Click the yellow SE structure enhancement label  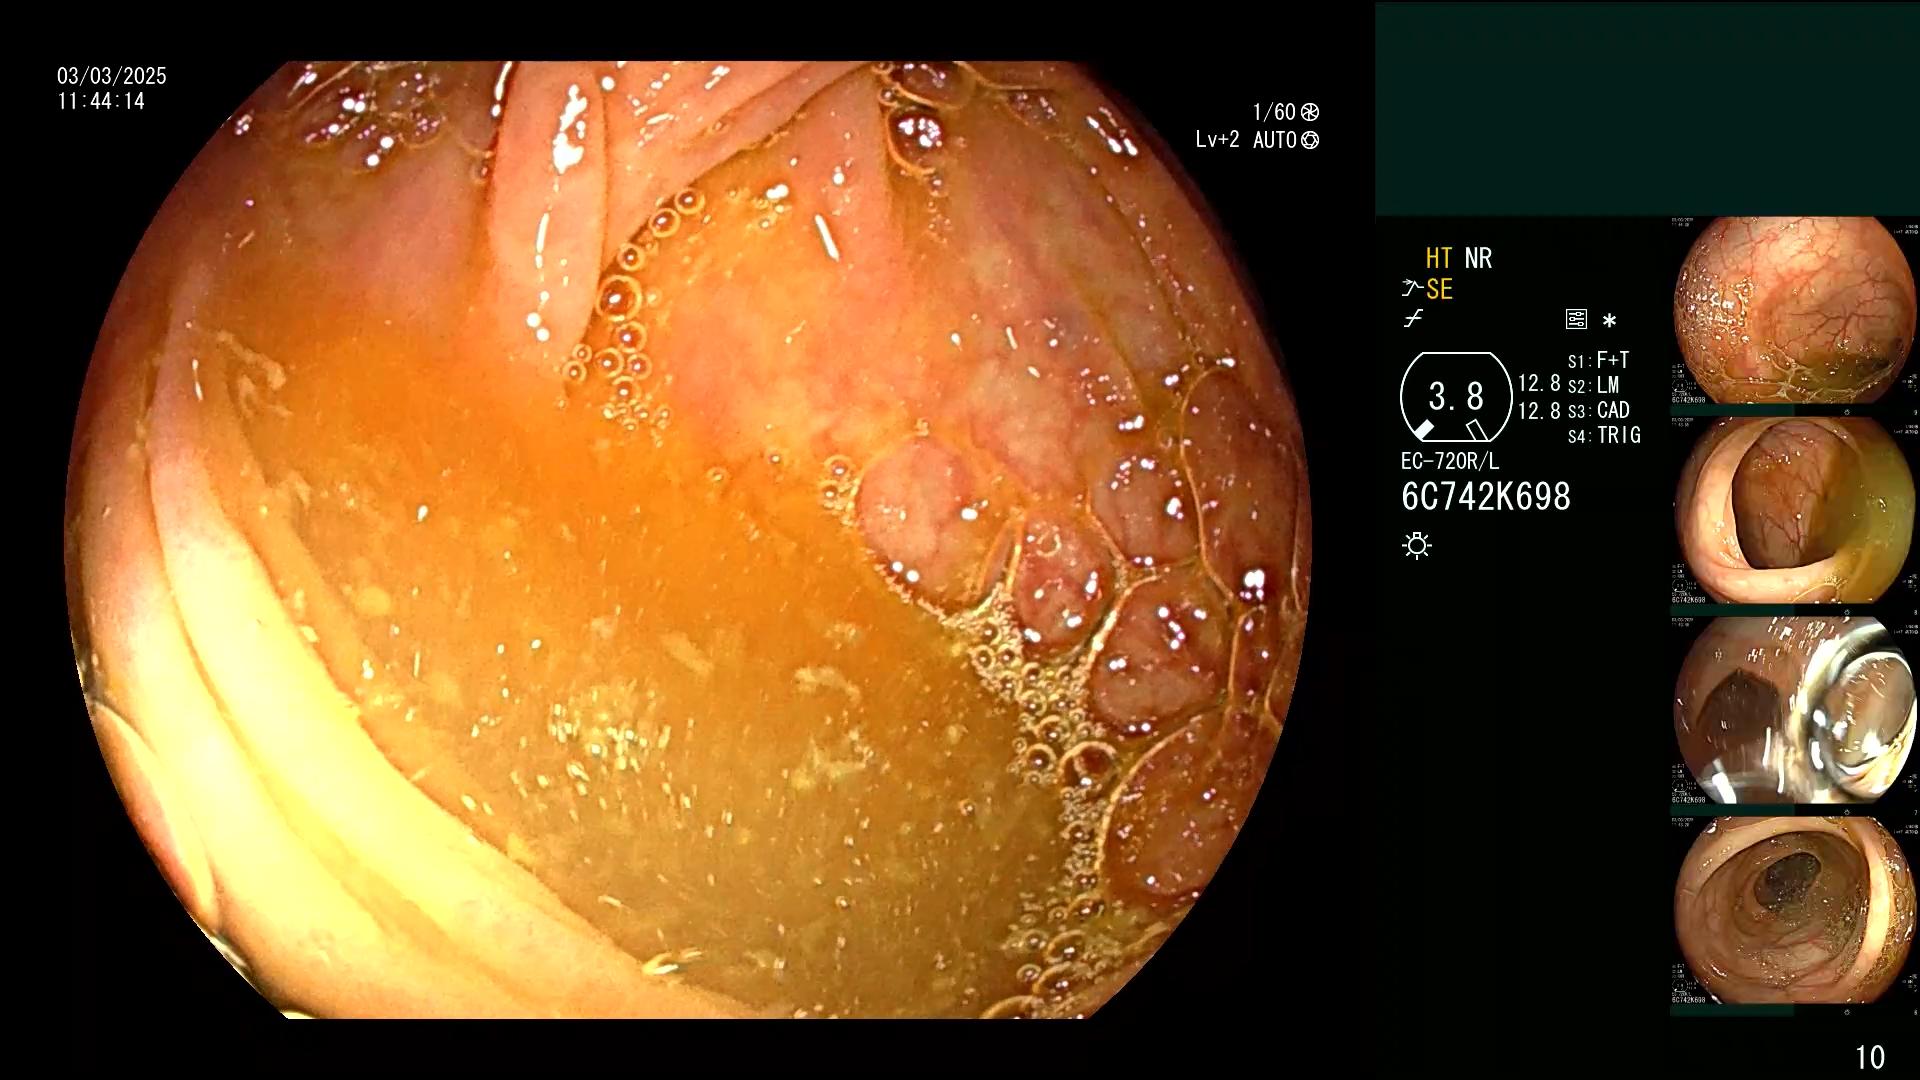(x=1439, y=289)
